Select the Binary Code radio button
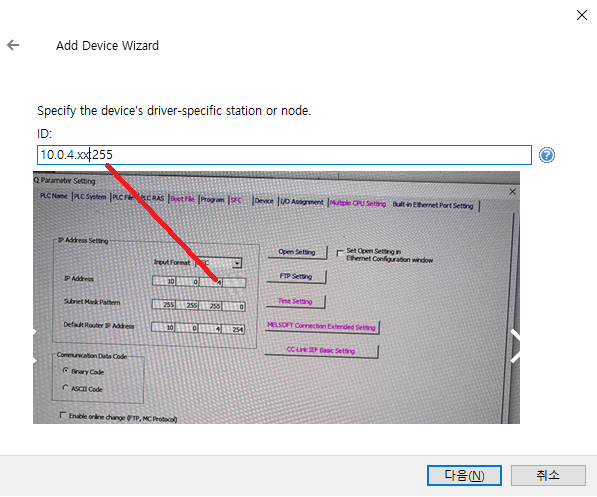The height and width of the screenshot is (497, 597). coord(65,370)
